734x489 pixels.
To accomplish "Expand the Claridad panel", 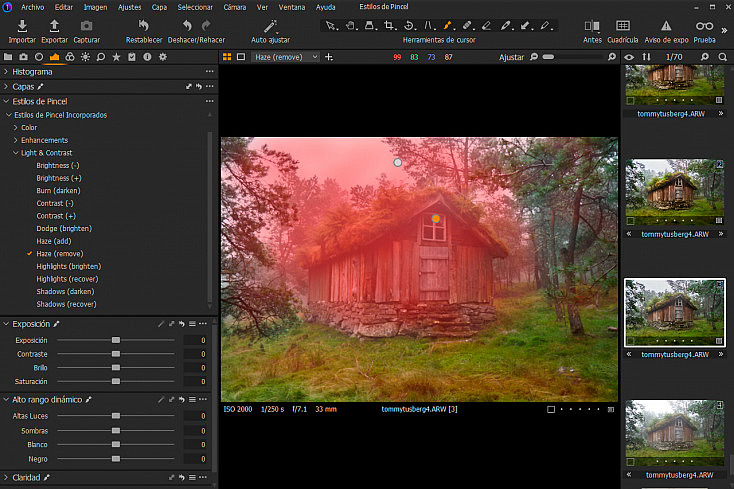I will [x=6, y=477].
